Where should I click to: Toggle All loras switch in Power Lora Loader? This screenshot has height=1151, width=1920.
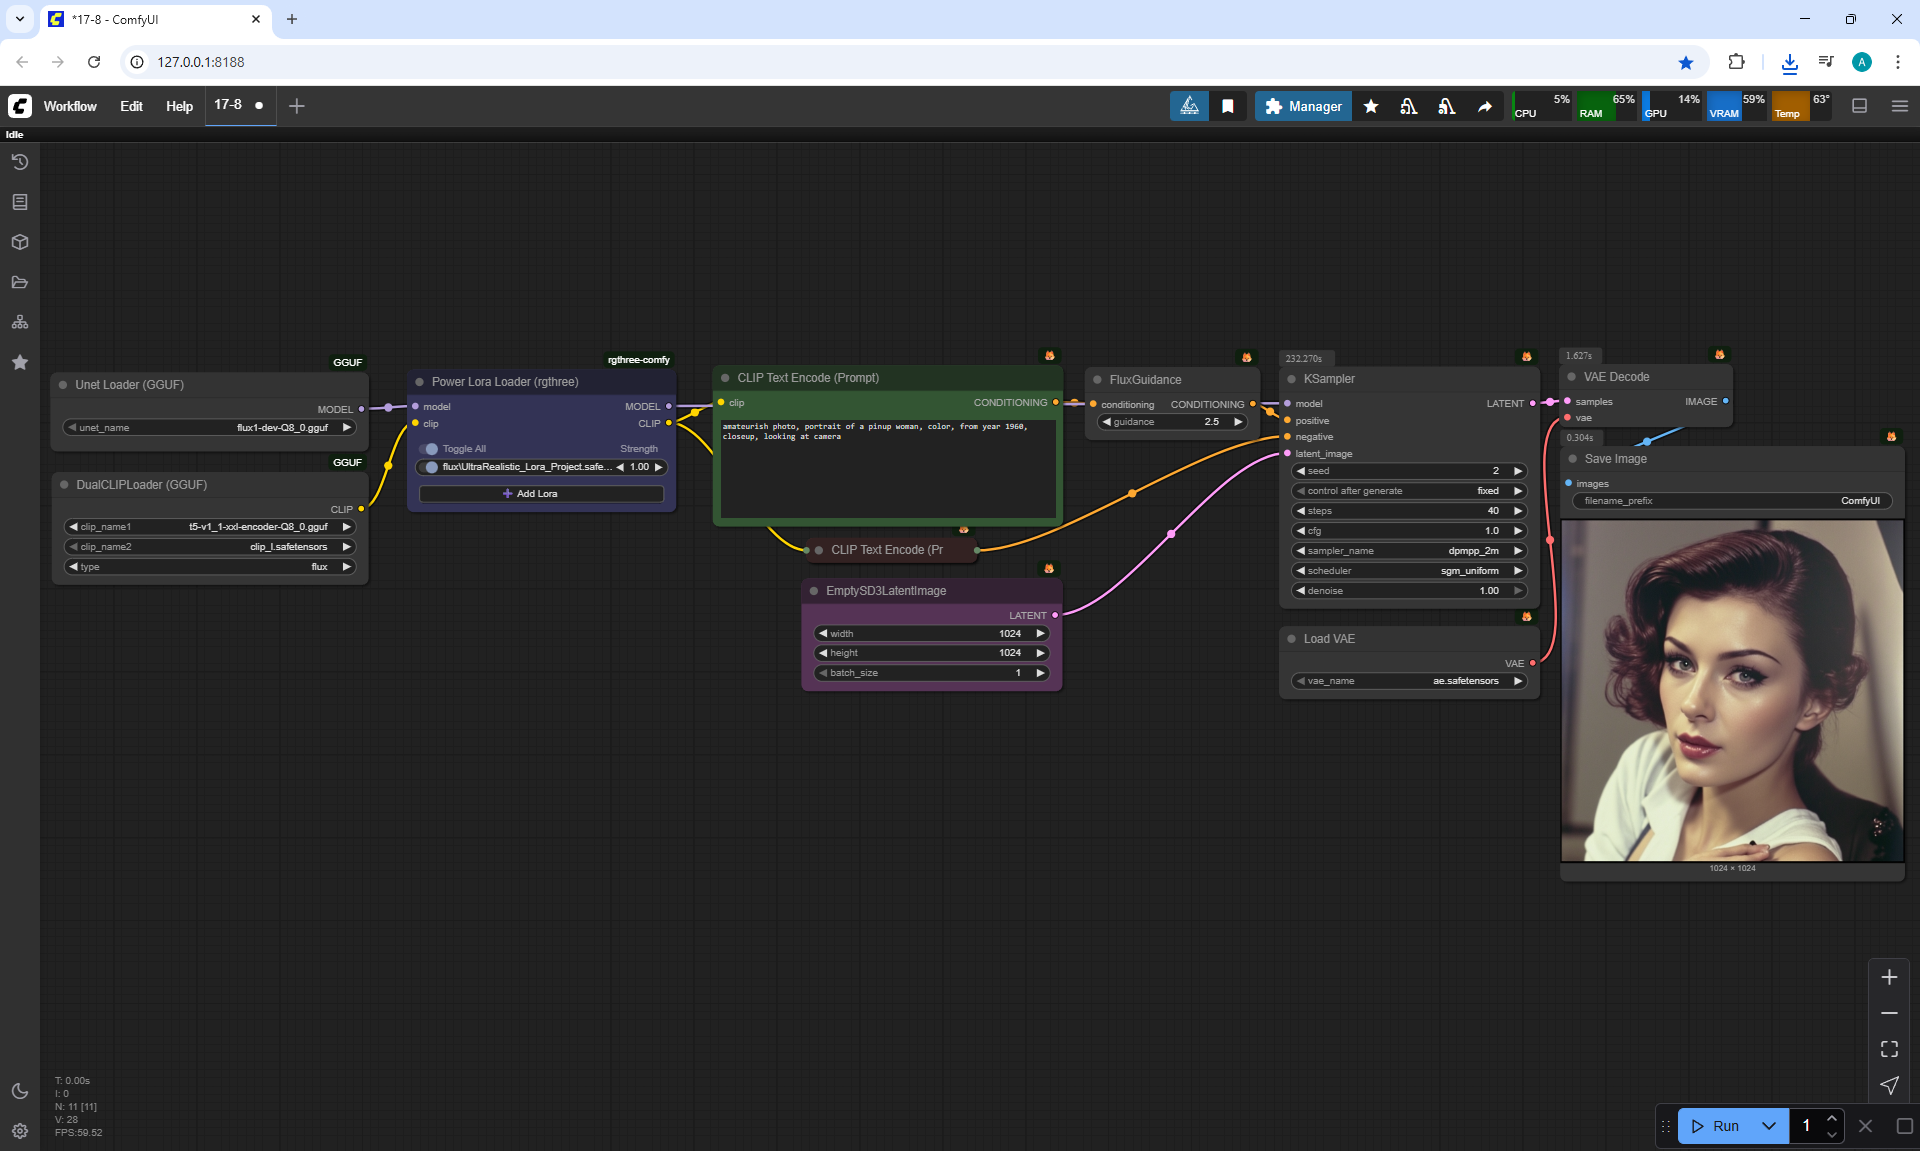430,449
